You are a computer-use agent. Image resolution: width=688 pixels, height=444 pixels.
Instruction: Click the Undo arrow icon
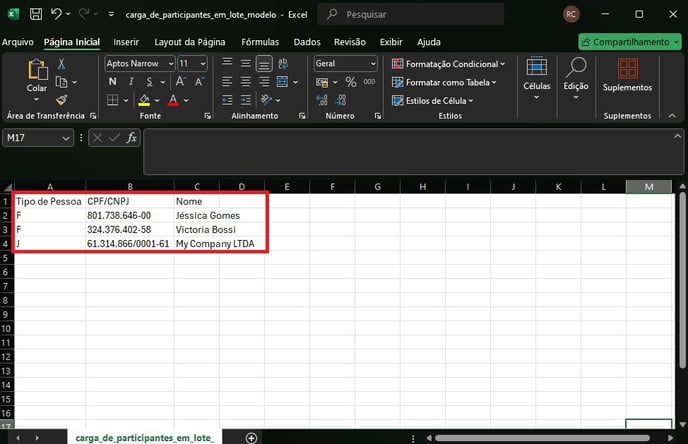click(56, 14)
